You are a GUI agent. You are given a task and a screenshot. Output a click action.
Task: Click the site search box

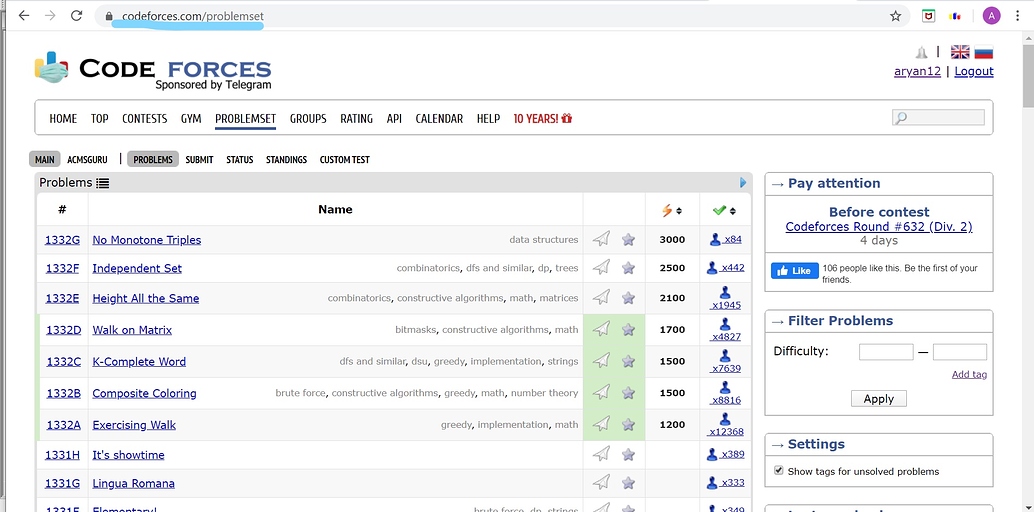[938, 117]
